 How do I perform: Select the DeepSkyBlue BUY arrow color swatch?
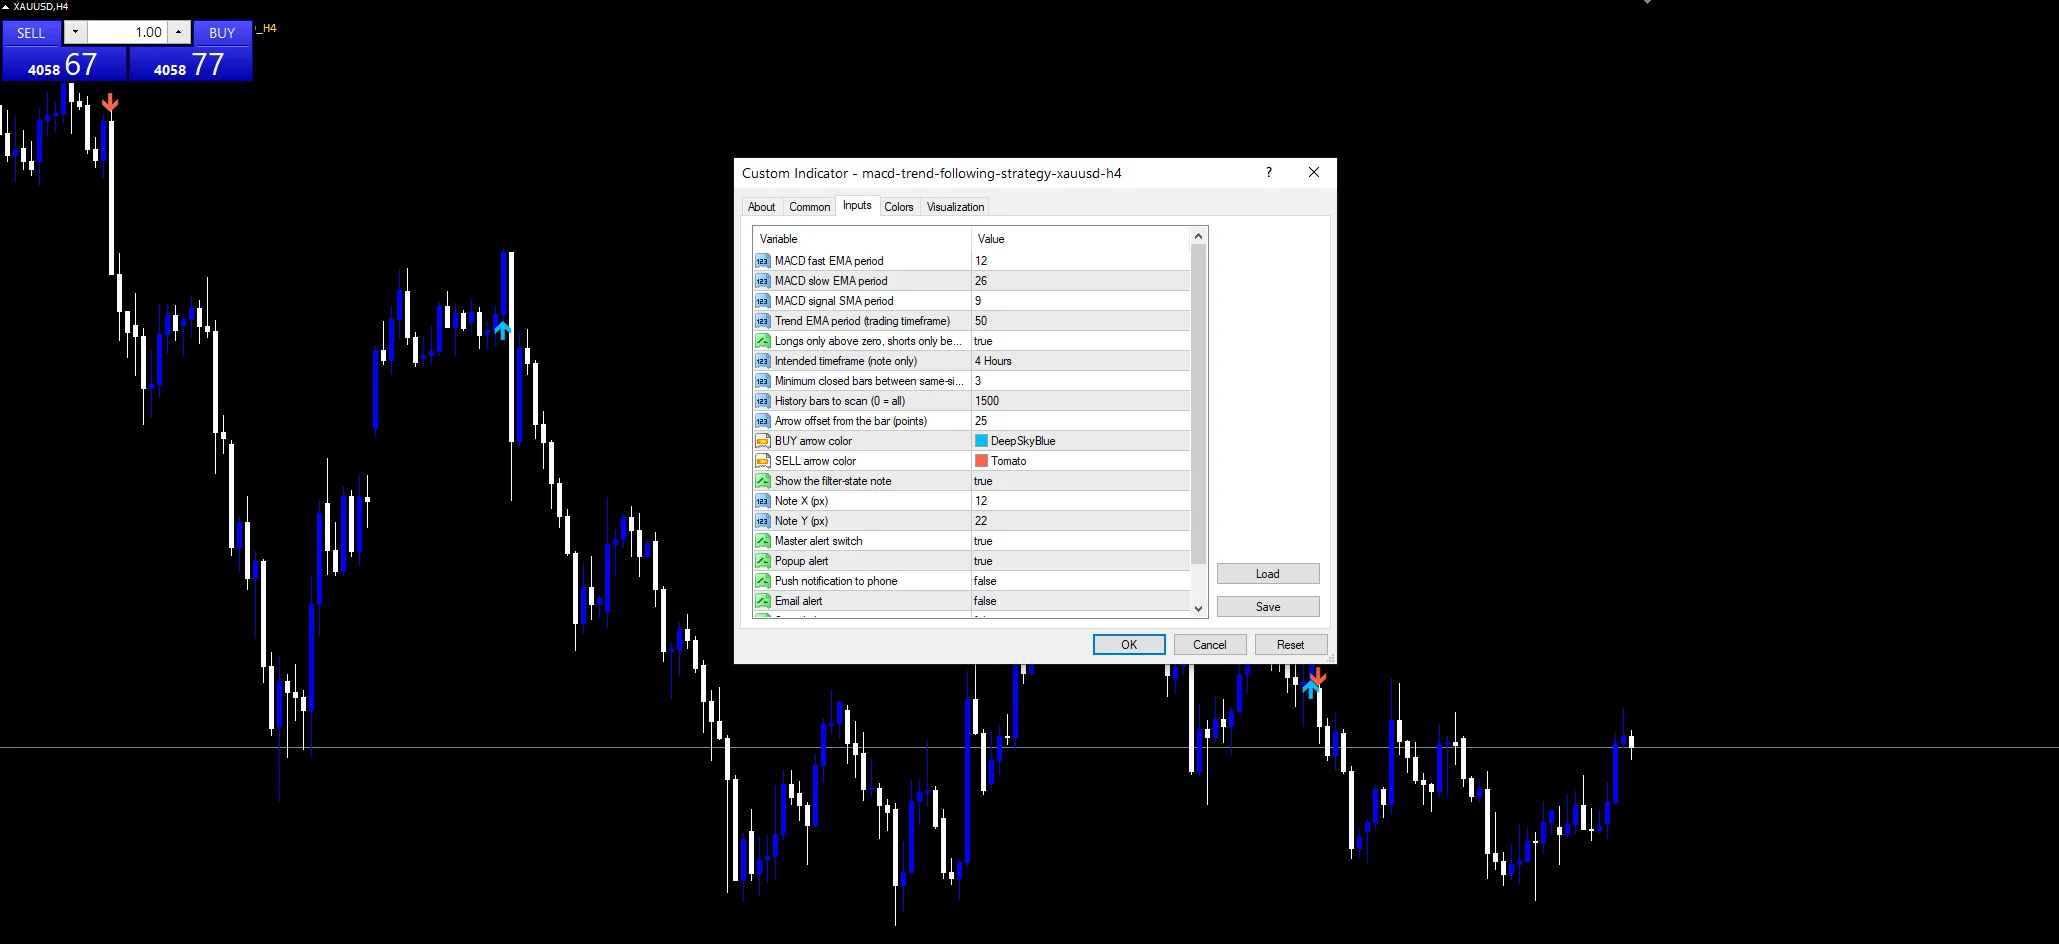pyautogui.click(x=981, y=441)
